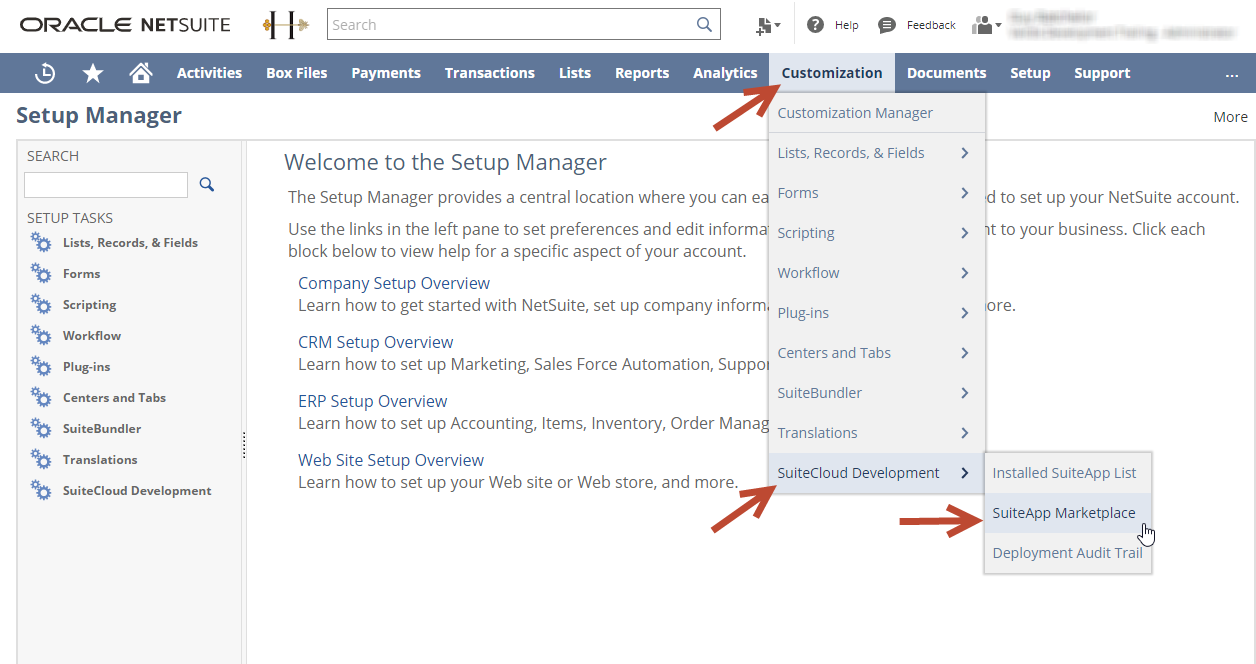
Task: Click the Help question mark icon
Action: pos(815,25)
